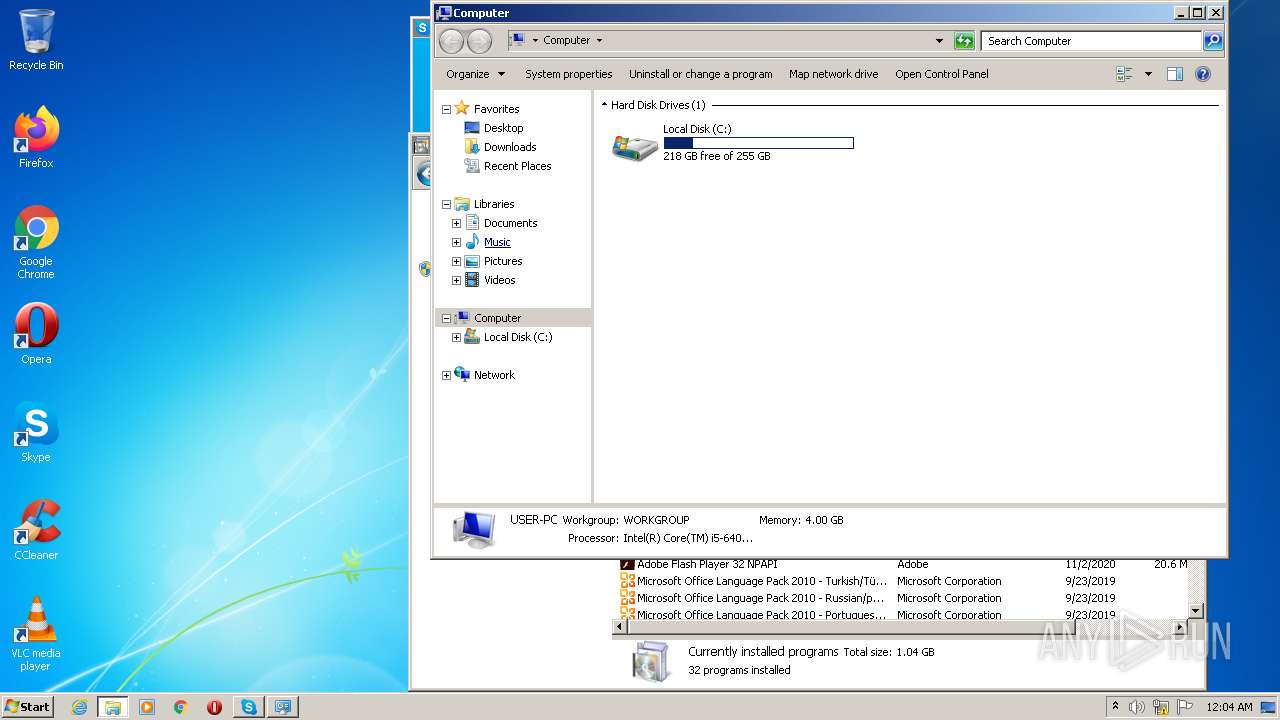Launch Firefox from desktop shortcut
1280x720 pixels.
(x=36, y=138)
